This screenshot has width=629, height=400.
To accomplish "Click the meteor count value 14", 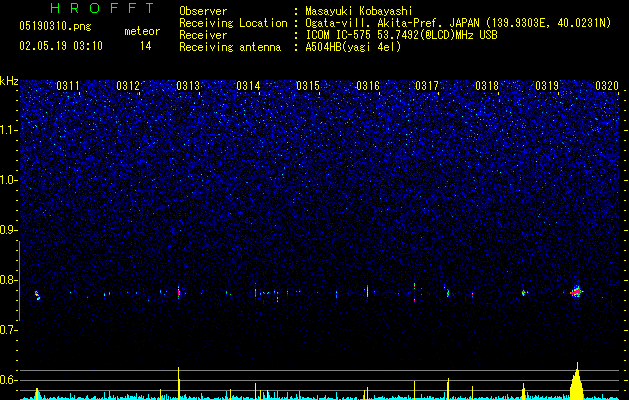I will 146,46.
